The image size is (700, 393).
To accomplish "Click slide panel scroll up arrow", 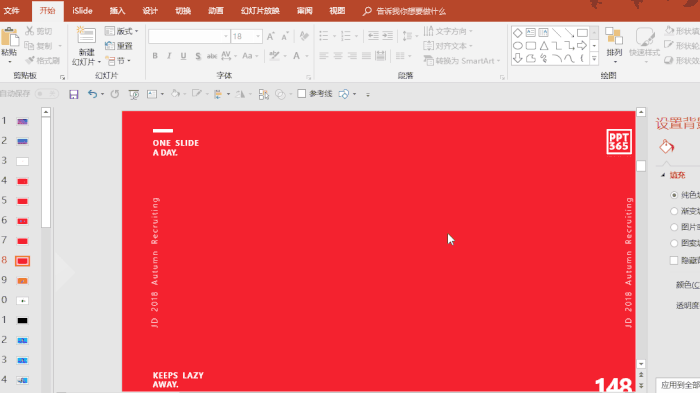I will pyautogui.click(x=46, y=112).
